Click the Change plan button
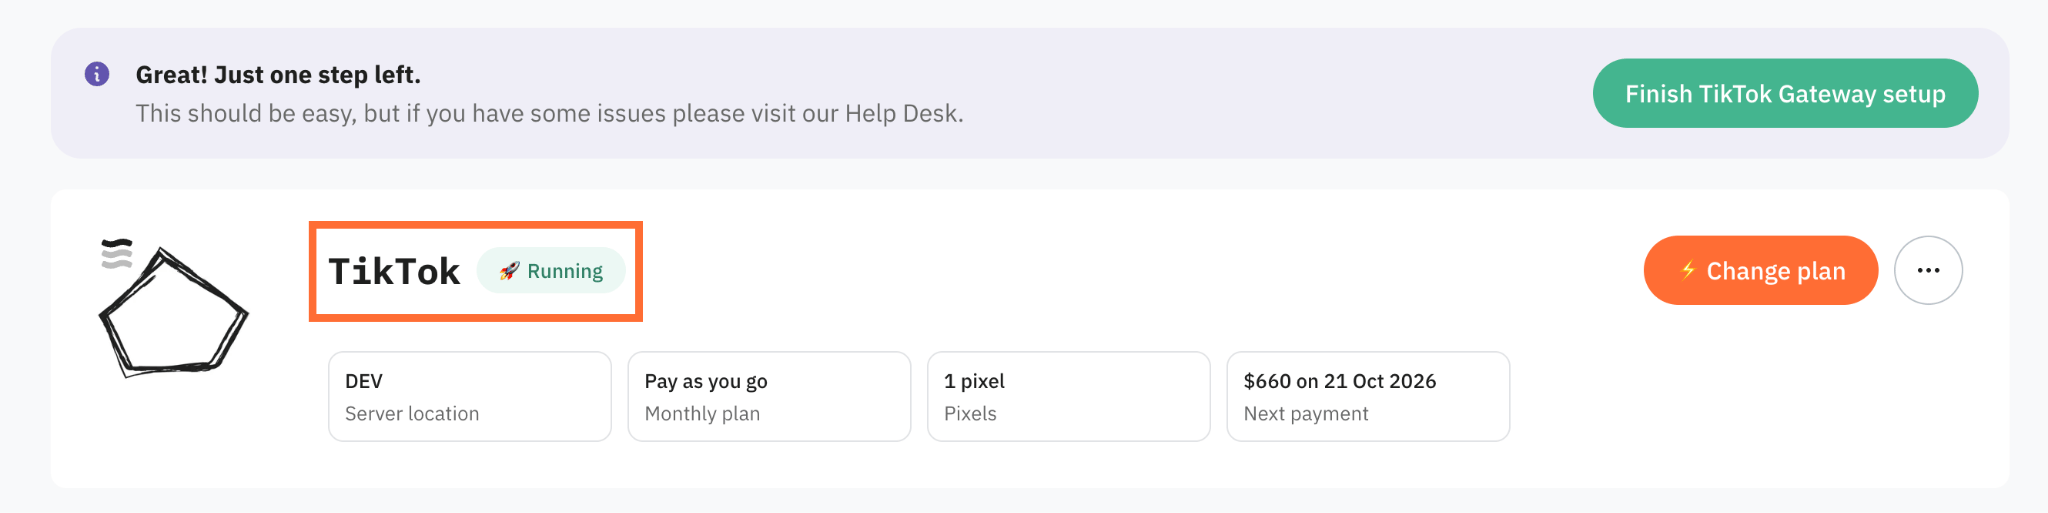 [1761, 270]
